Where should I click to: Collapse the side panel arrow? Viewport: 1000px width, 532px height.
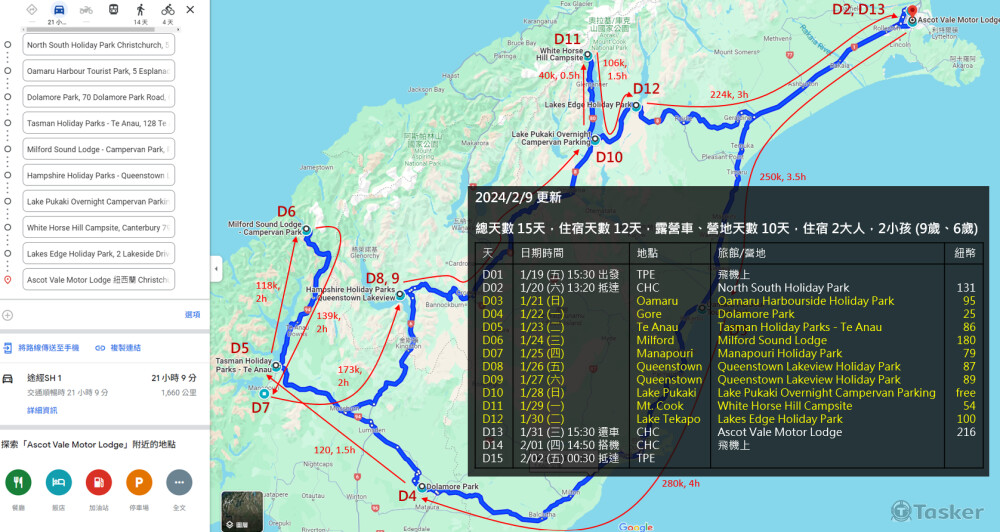pyautogui.click(x=216, y=269)
